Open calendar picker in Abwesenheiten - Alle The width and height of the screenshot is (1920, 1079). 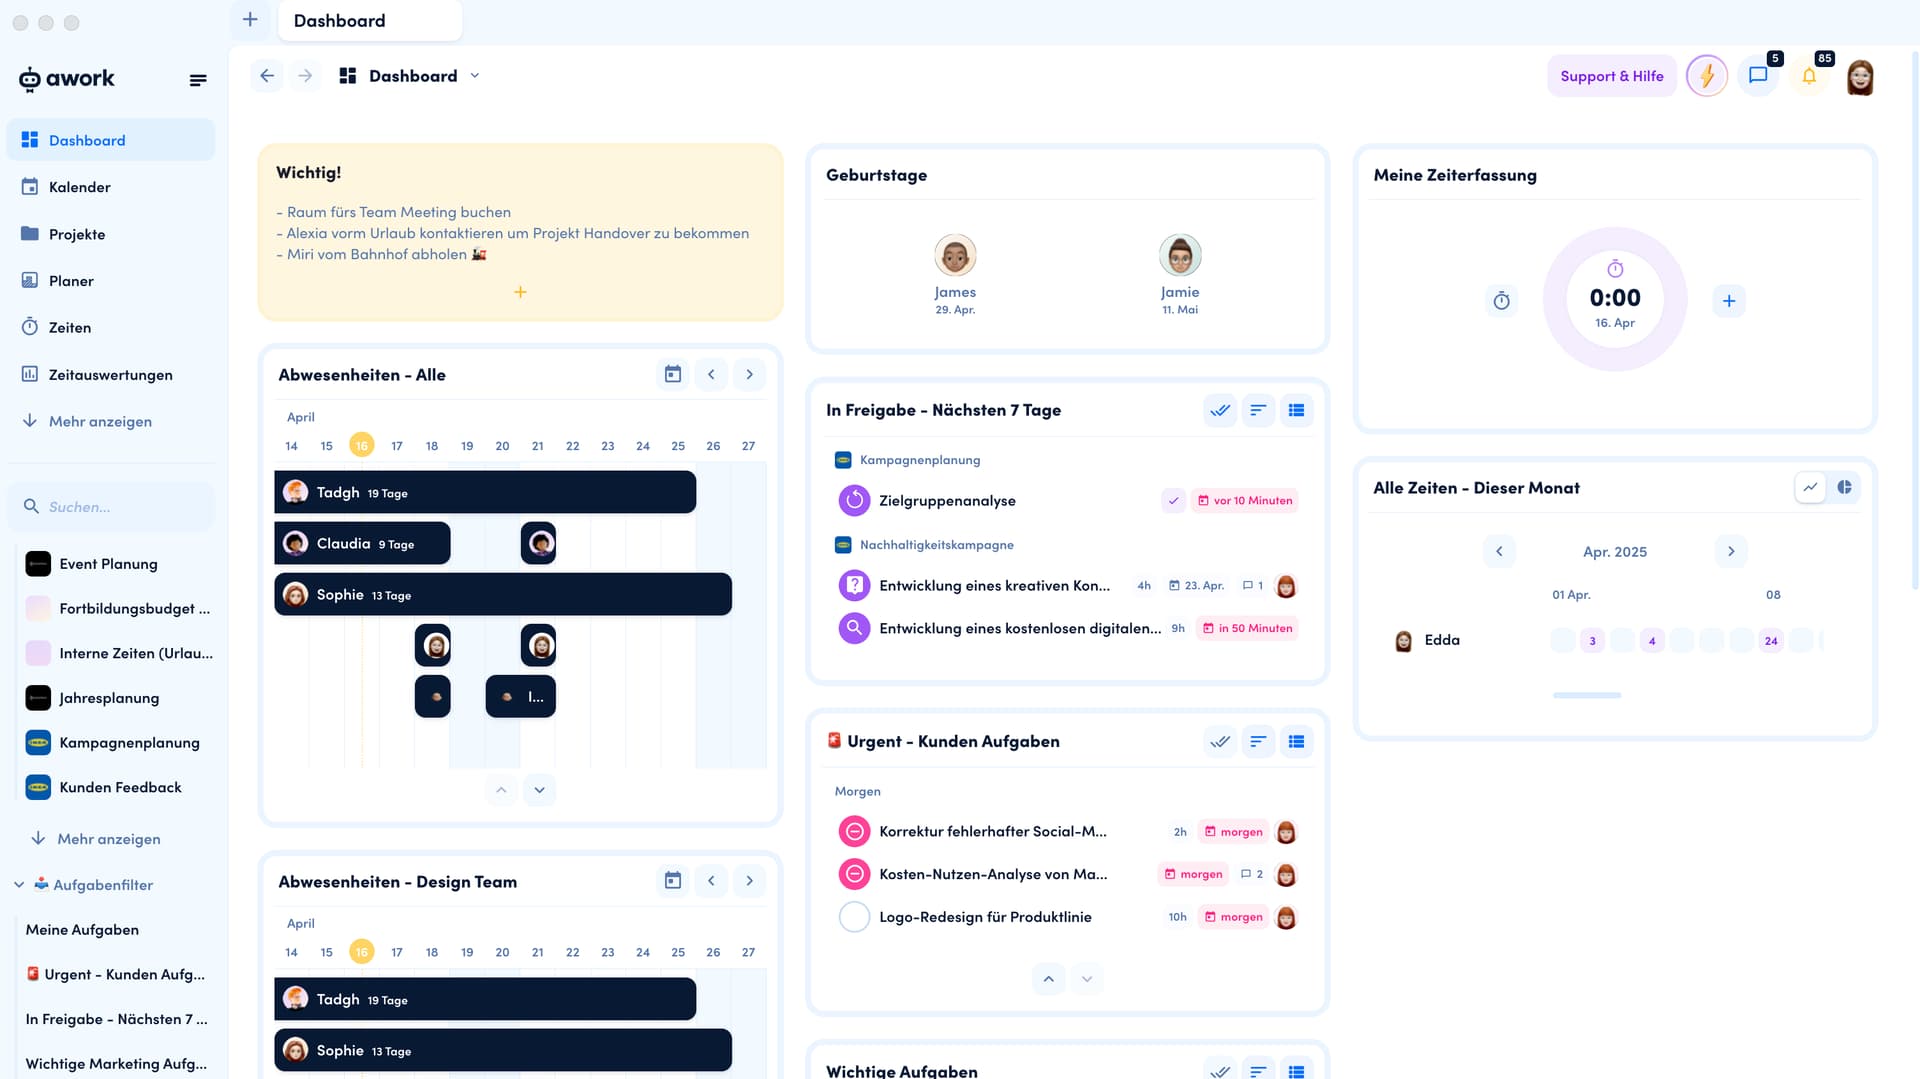coord(673,374)
